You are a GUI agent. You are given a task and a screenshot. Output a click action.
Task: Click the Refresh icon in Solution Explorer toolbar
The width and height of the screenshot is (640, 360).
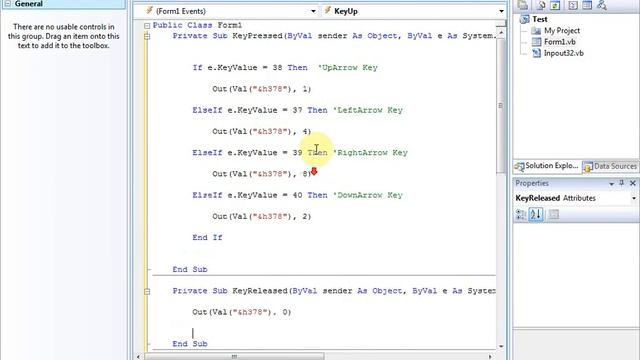point(555,5)
